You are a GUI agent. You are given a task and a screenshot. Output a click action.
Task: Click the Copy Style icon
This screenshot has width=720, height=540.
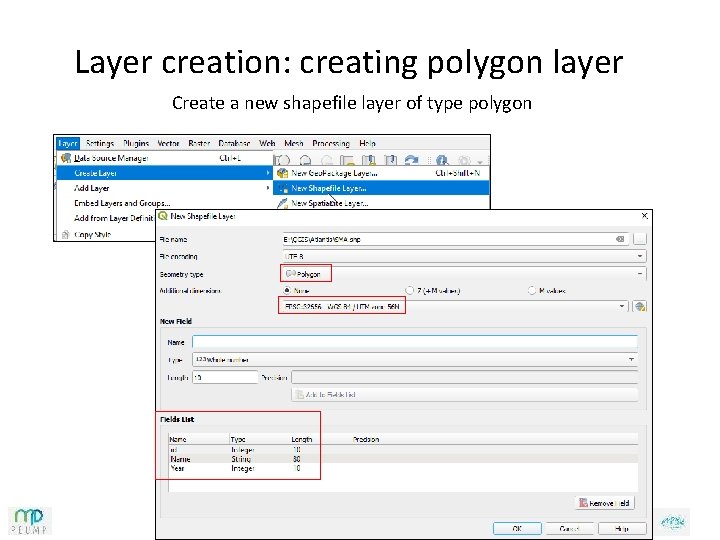(65, 234)
